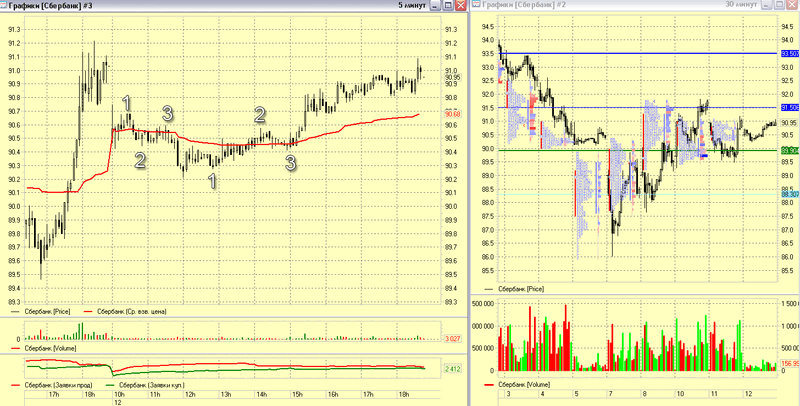The height and width of the screenshot is (406, 800).
Task: Select Сбербанк [Volume] legend in window #3
Action: coord(50,348)
